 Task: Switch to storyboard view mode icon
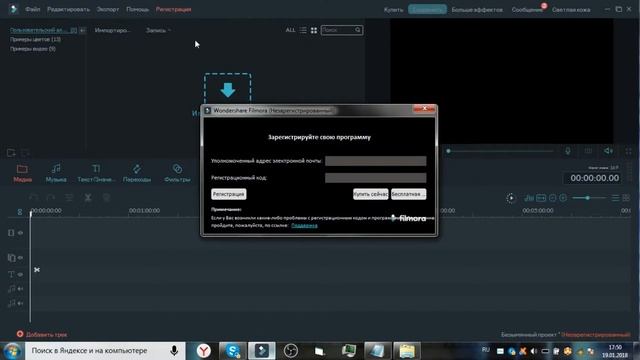626,198
